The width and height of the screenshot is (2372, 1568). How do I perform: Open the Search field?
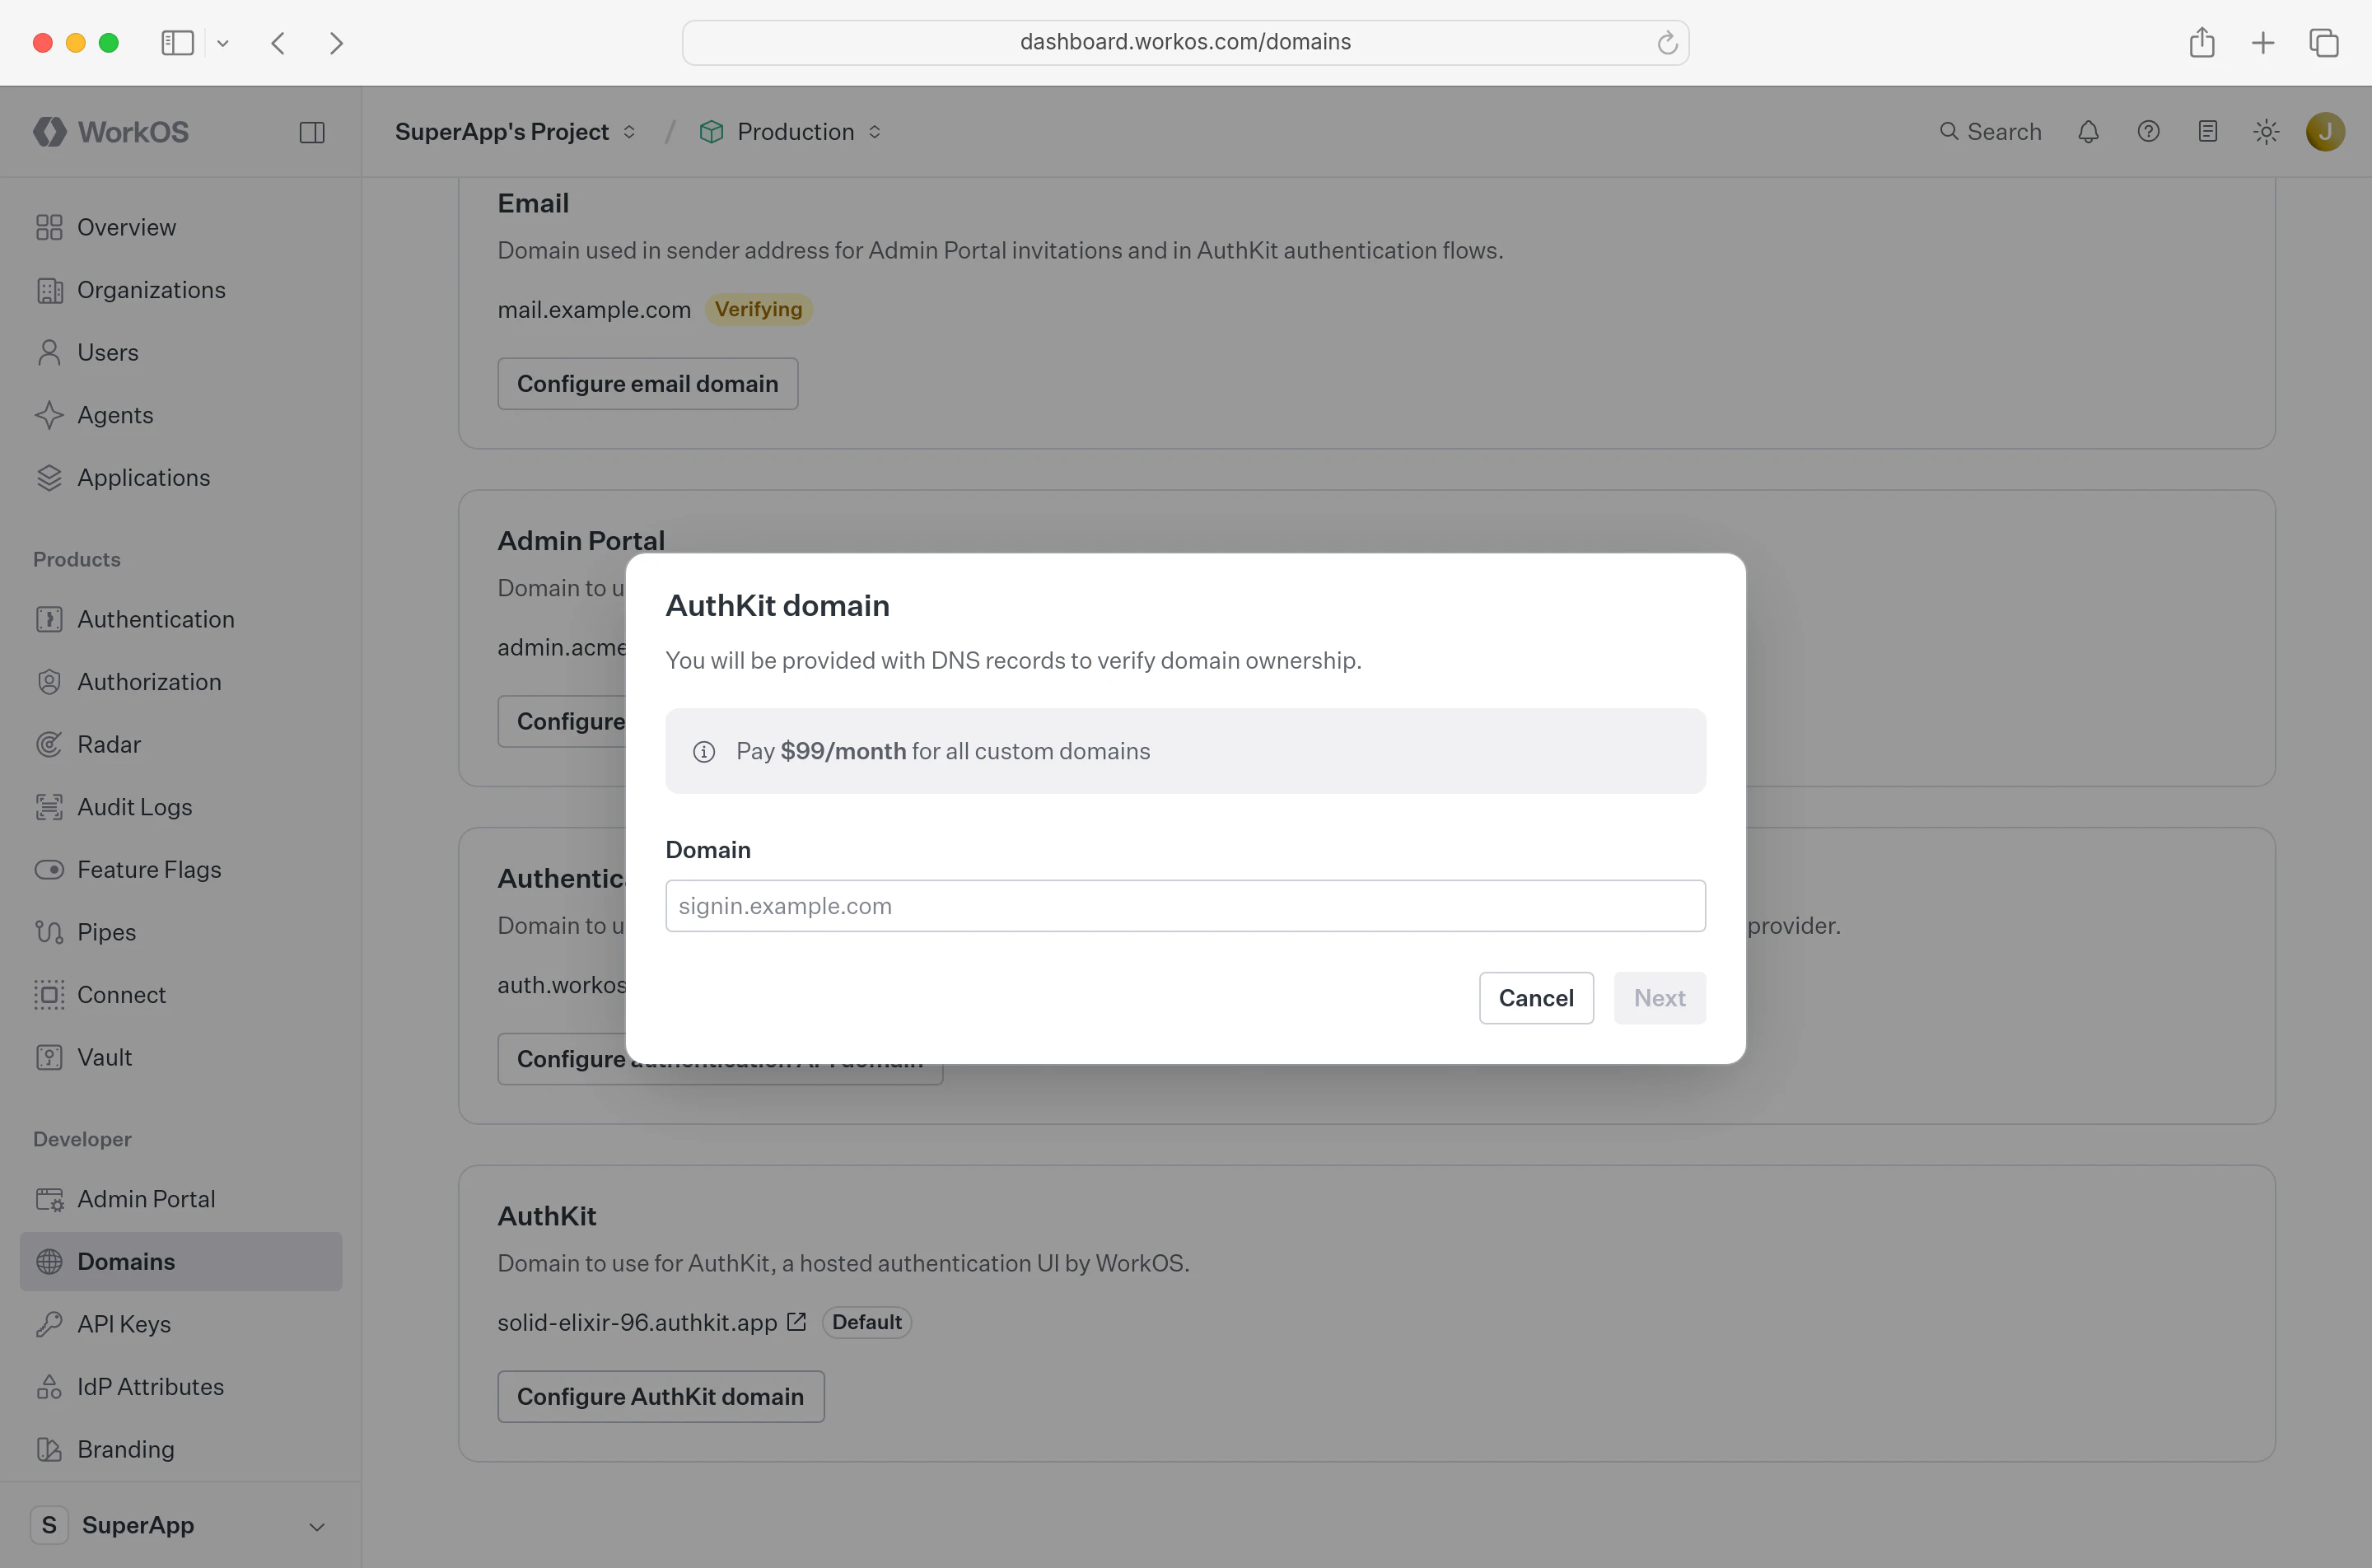click(x=1990, y=132)
